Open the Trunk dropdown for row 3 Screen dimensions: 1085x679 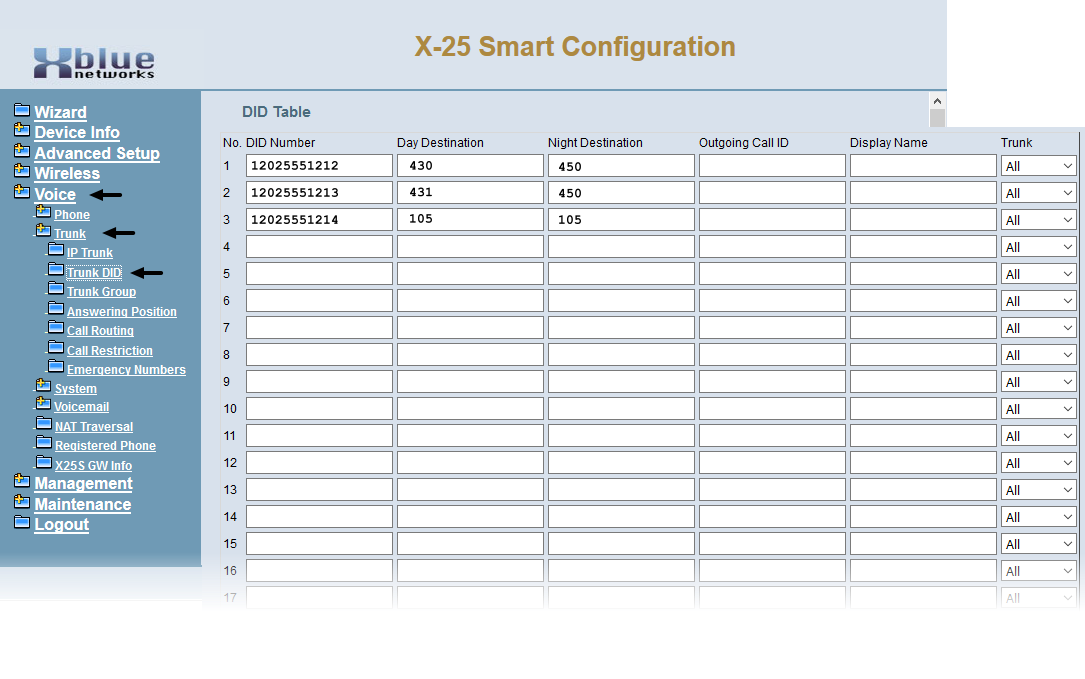(x=1038, y=220)
